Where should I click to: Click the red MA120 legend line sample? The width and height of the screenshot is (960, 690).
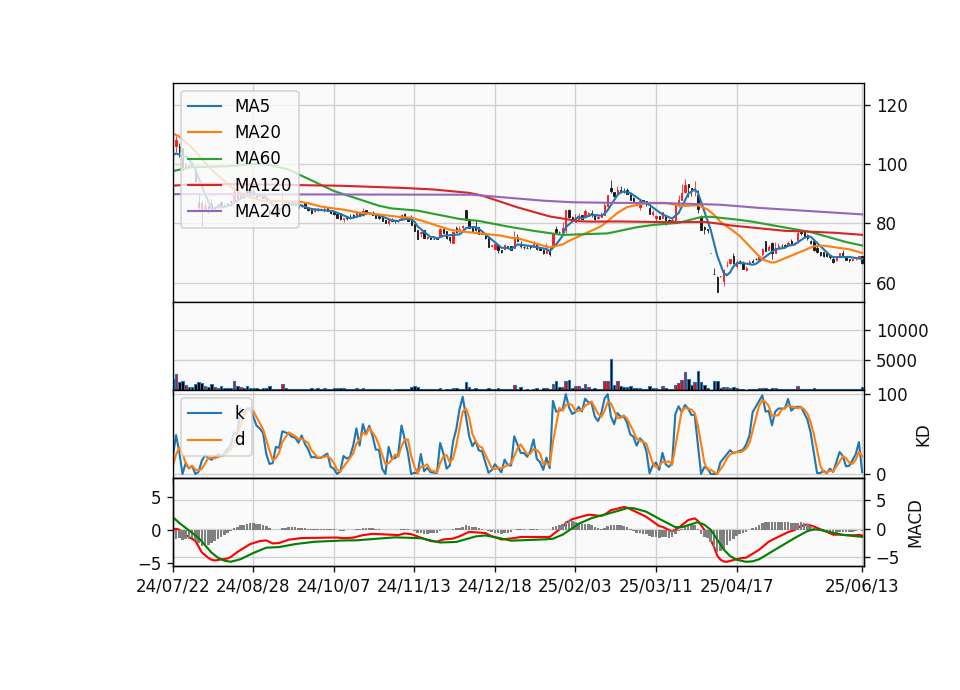pos(204,185)
